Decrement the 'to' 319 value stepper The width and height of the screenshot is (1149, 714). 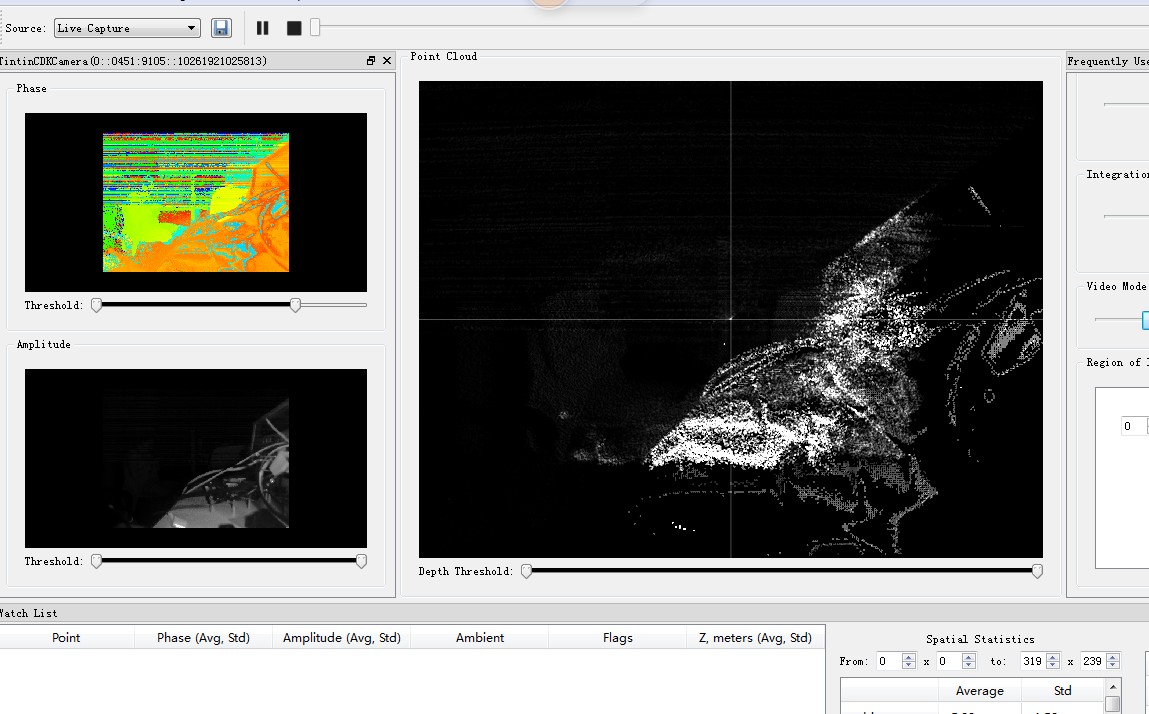pos(1053,665)
